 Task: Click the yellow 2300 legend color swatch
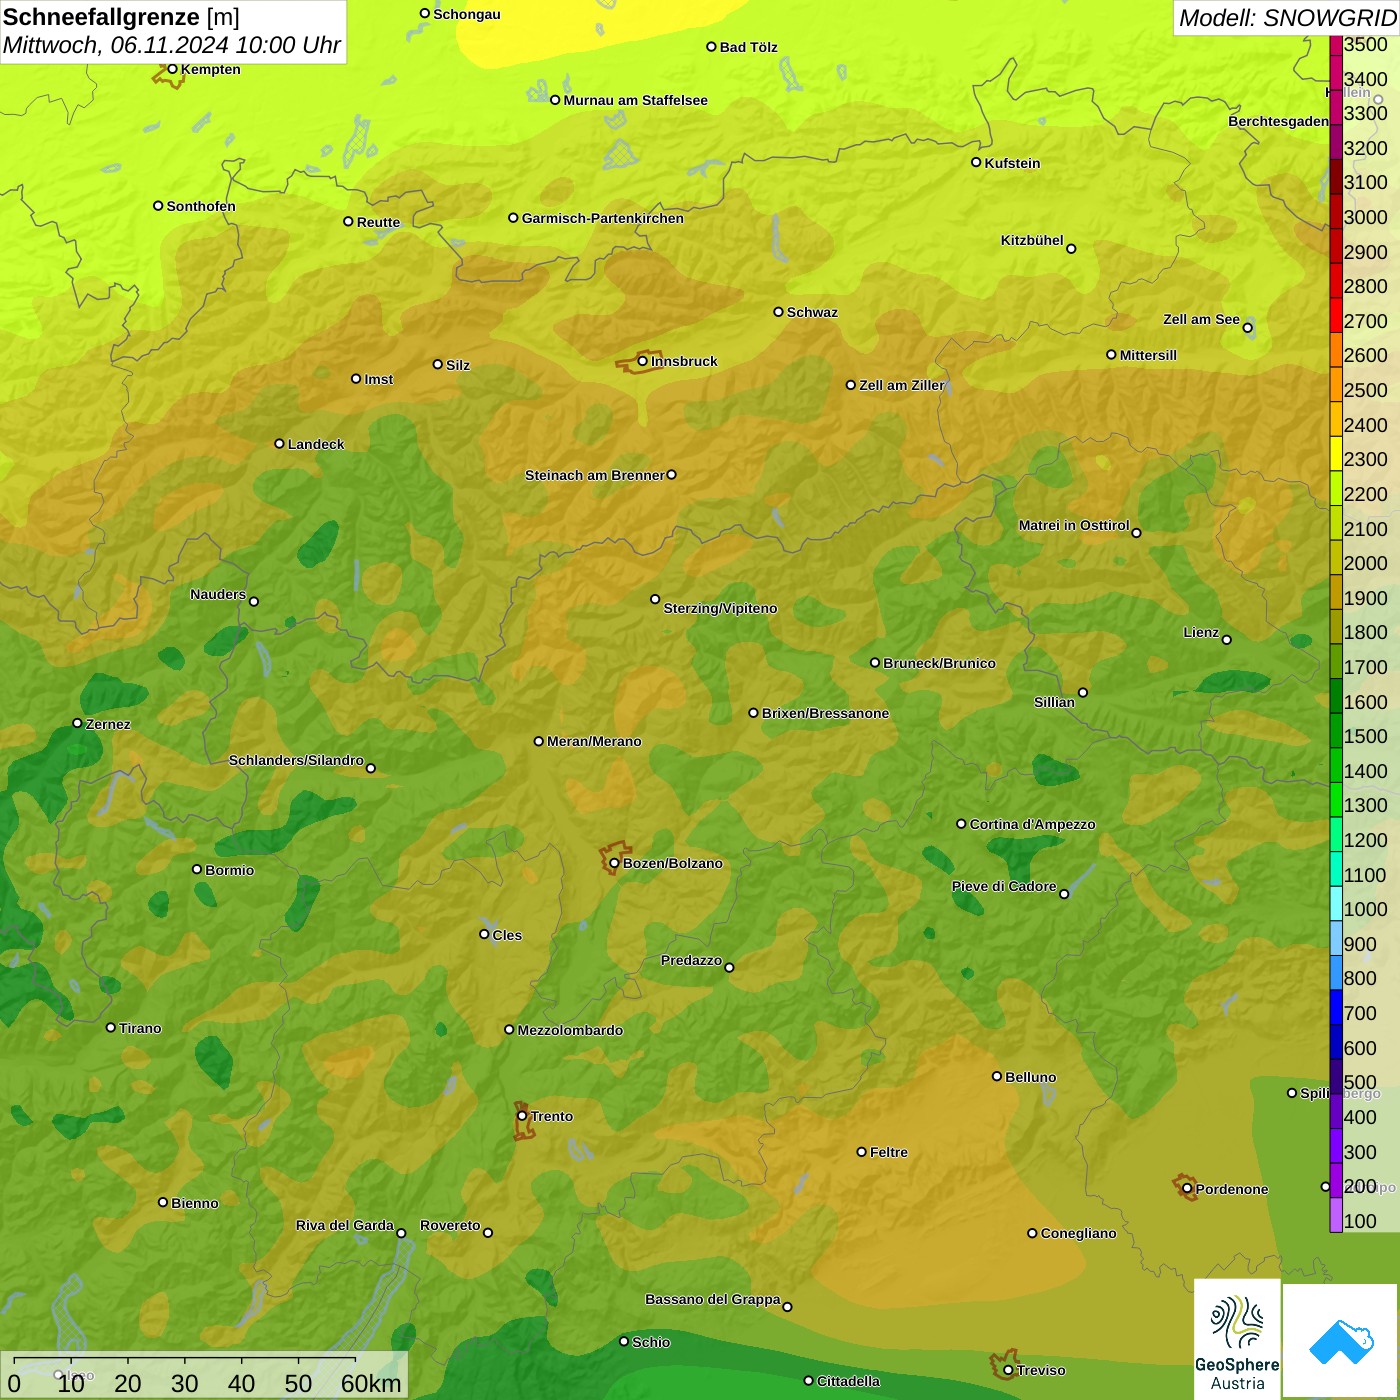point(1336,454)
